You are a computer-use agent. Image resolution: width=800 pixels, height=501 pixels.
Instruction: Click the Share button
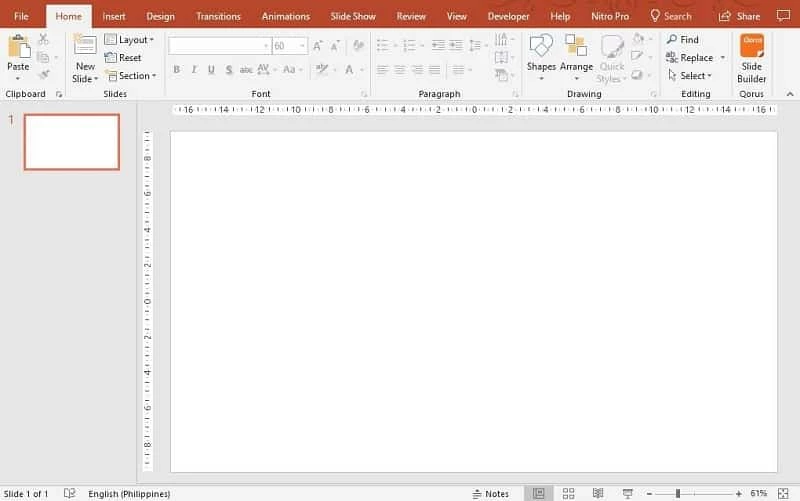coord(739,16)
